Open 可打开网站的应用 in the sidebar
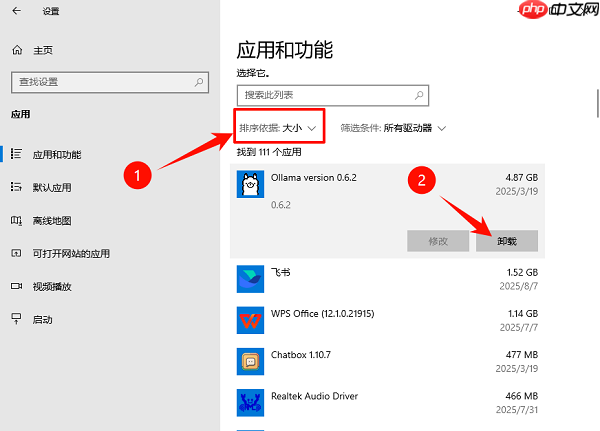Screen dimensions: 600x431 point(71,253)
